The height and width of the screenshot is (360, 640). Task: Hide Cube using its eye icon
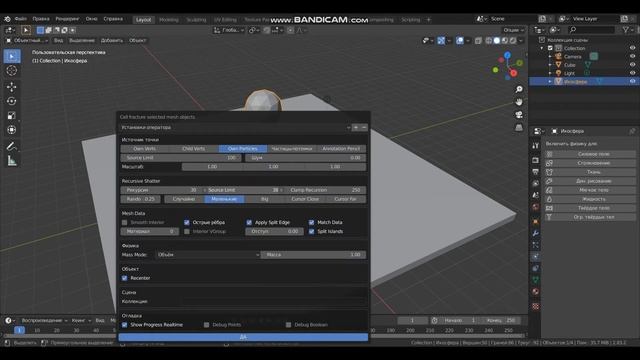[x=632, y=64]
